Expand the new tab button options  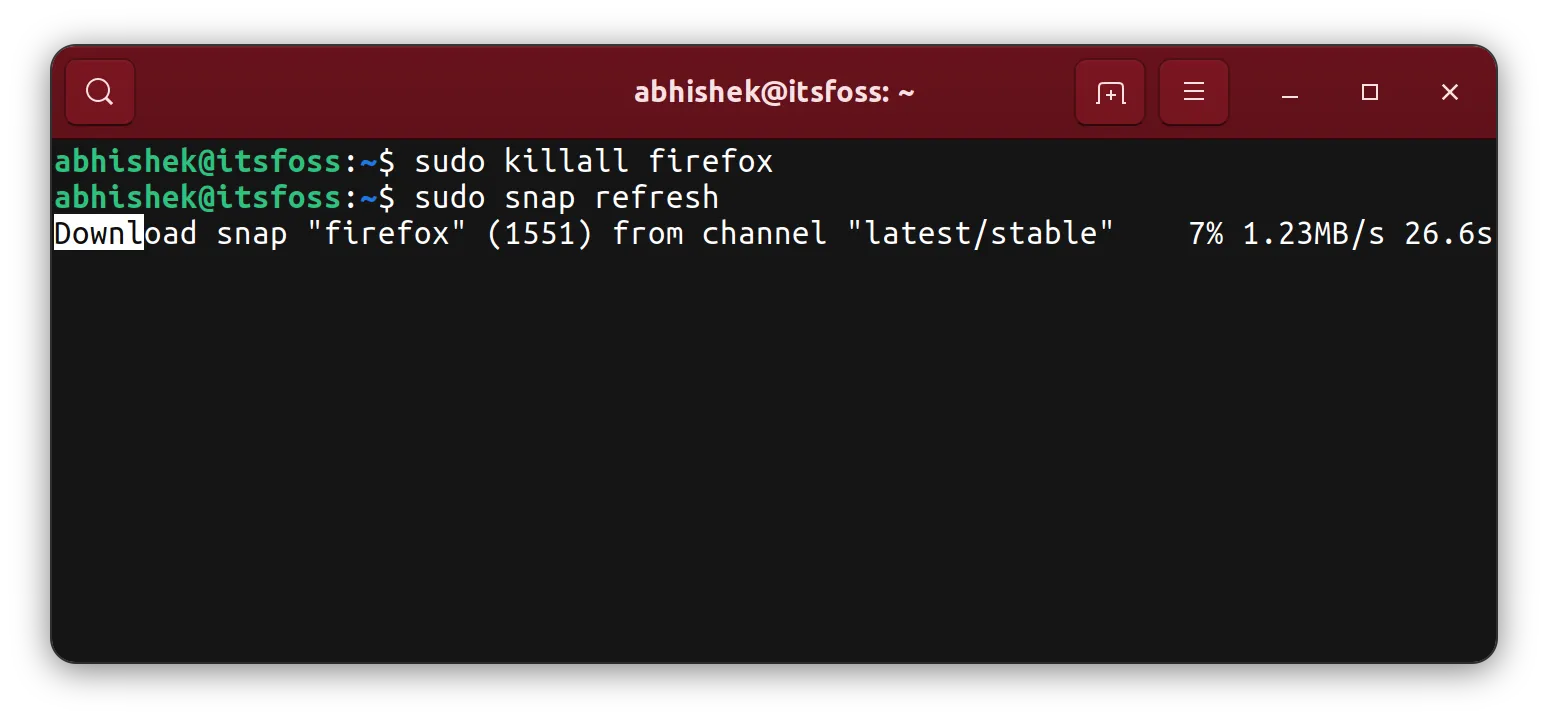click(x=1109, y=91)
